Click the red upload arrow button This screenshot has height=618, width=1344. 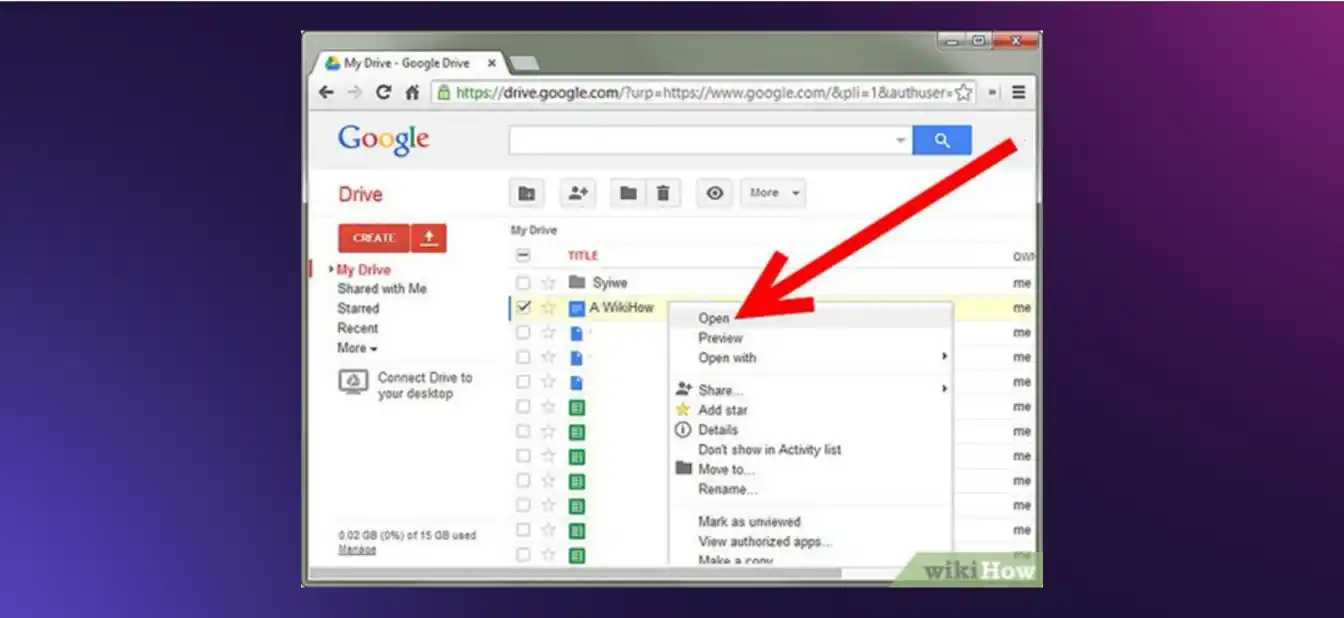[x=429, y=238]
